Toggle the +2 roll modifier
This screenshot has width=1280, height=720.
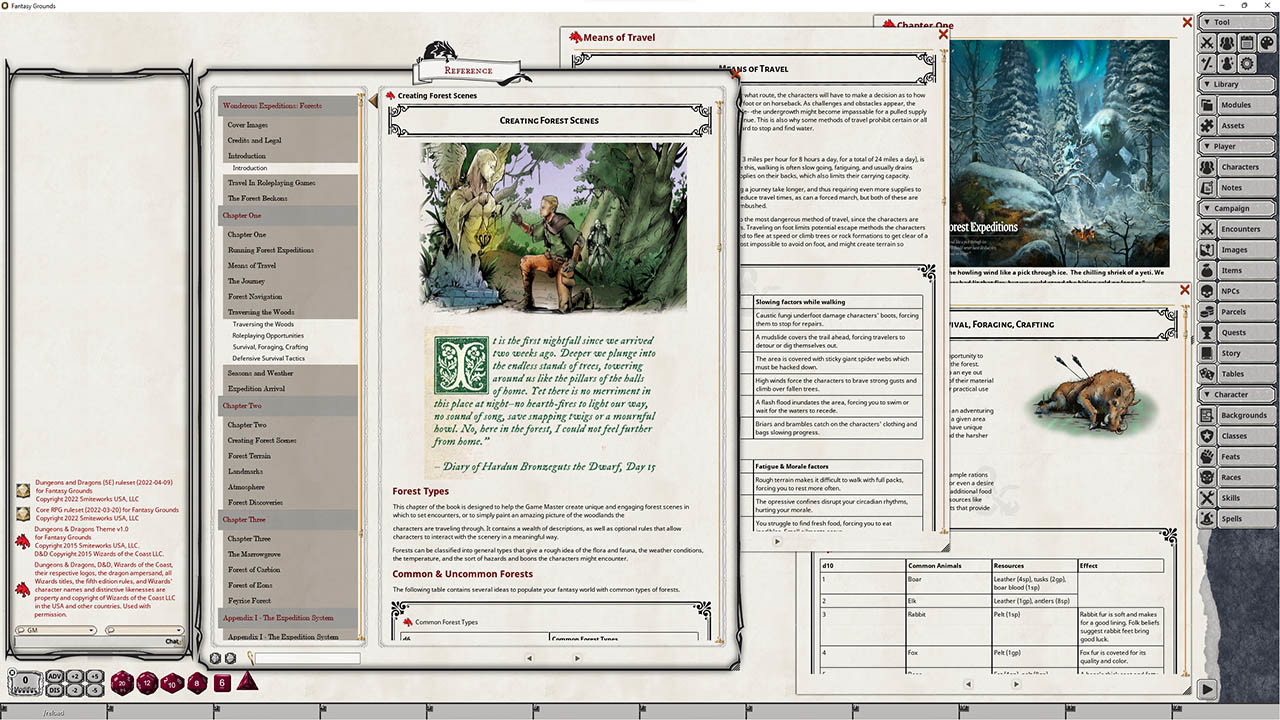click(75, 677)
